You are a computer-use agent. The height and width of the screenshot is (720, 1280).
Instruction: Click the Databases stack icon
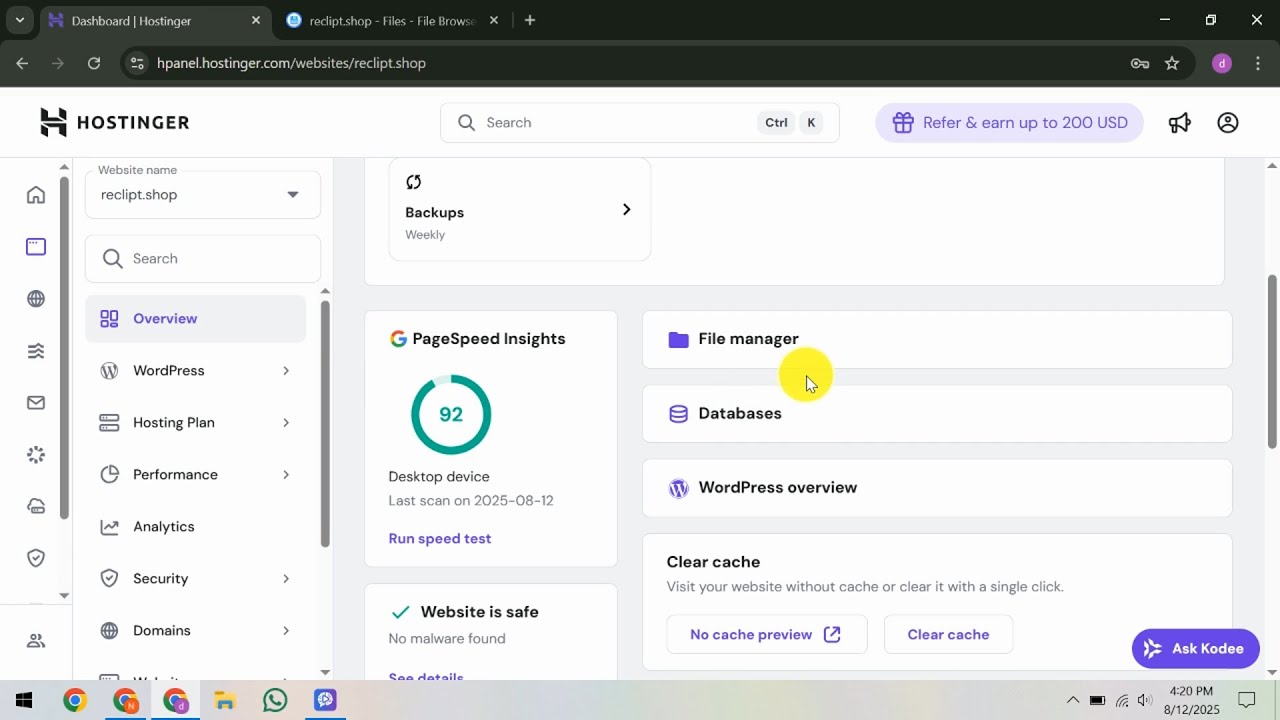point(678,413)
